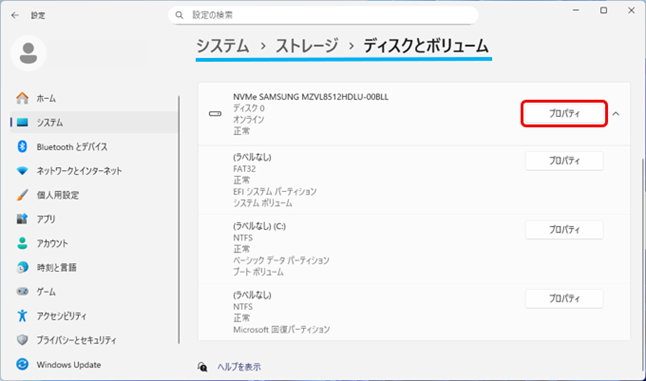Click the main panel vertical scrollbar
Viewport: 646px width, 381px height.
click(643, 264)
